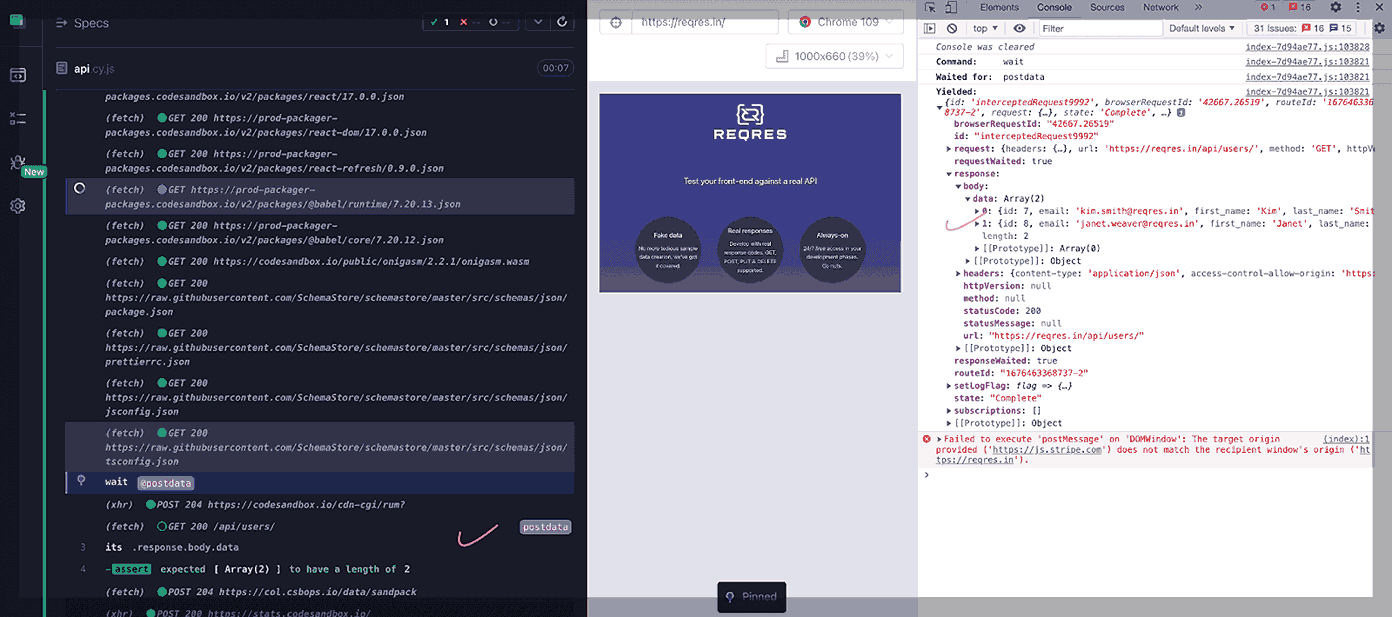Clear the console with the ban icon

pyautogui.click(x=952, y=29)
